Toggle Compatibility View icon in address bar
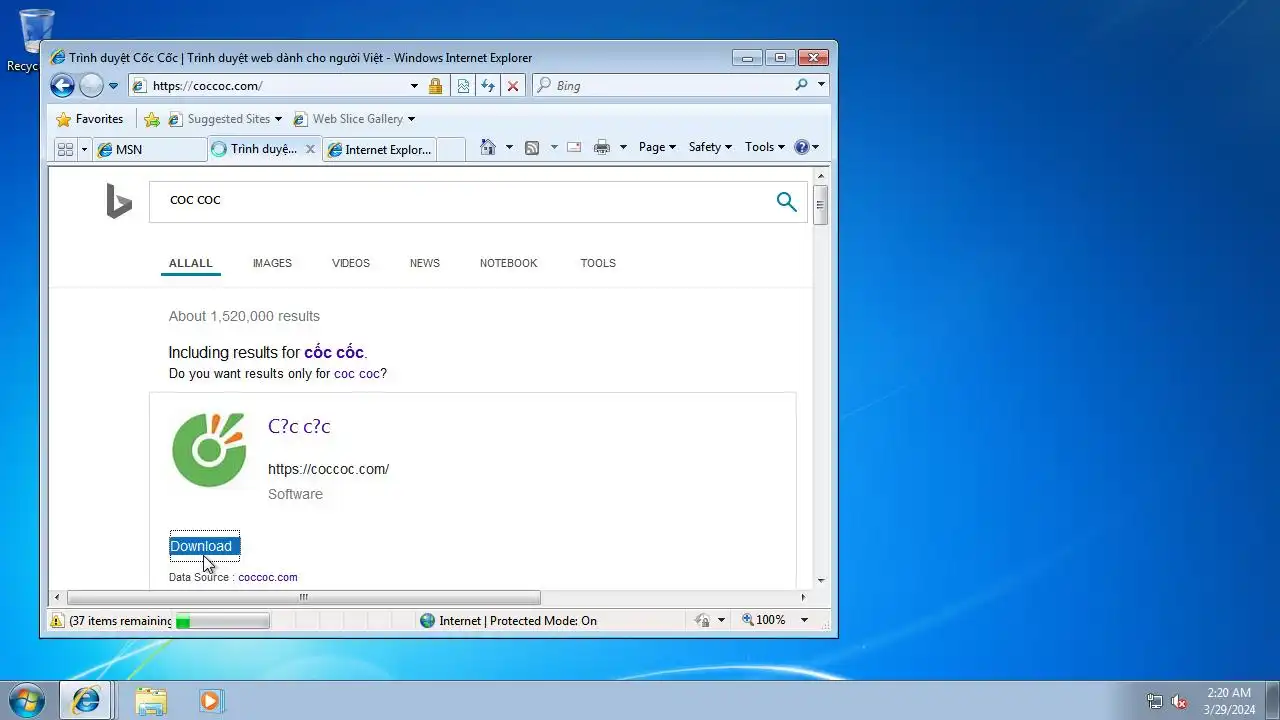 (463, 86)
